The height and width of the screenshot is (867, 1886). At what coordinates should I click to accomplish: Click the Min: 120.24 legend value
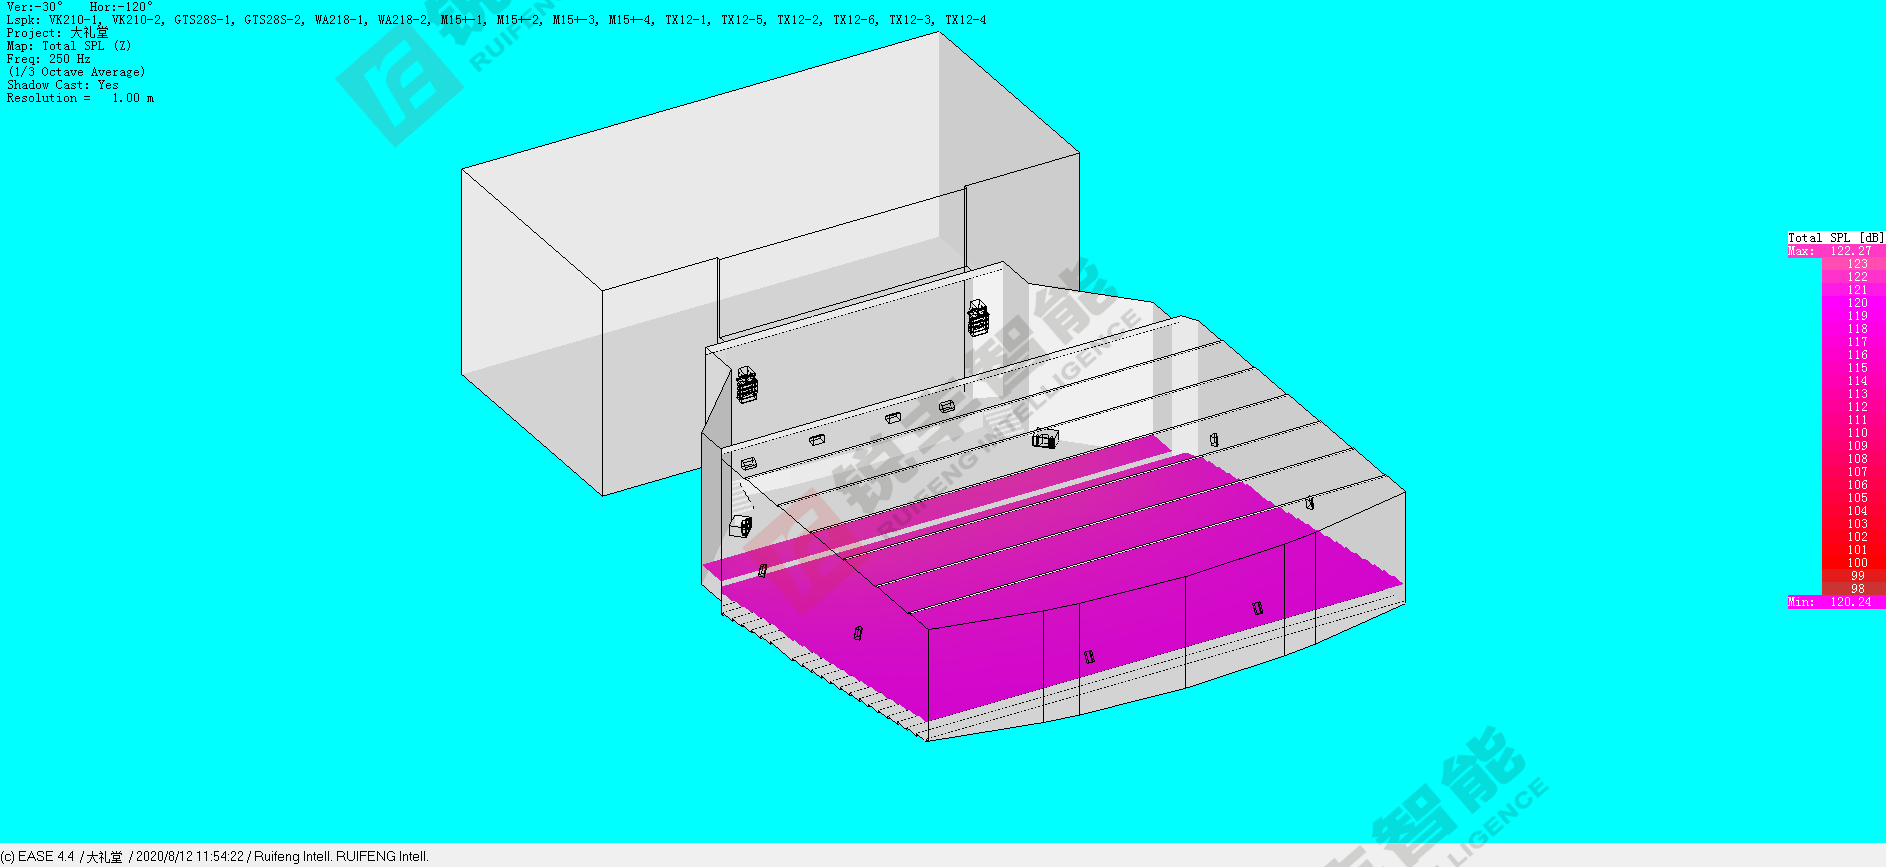click(1836, 602)
